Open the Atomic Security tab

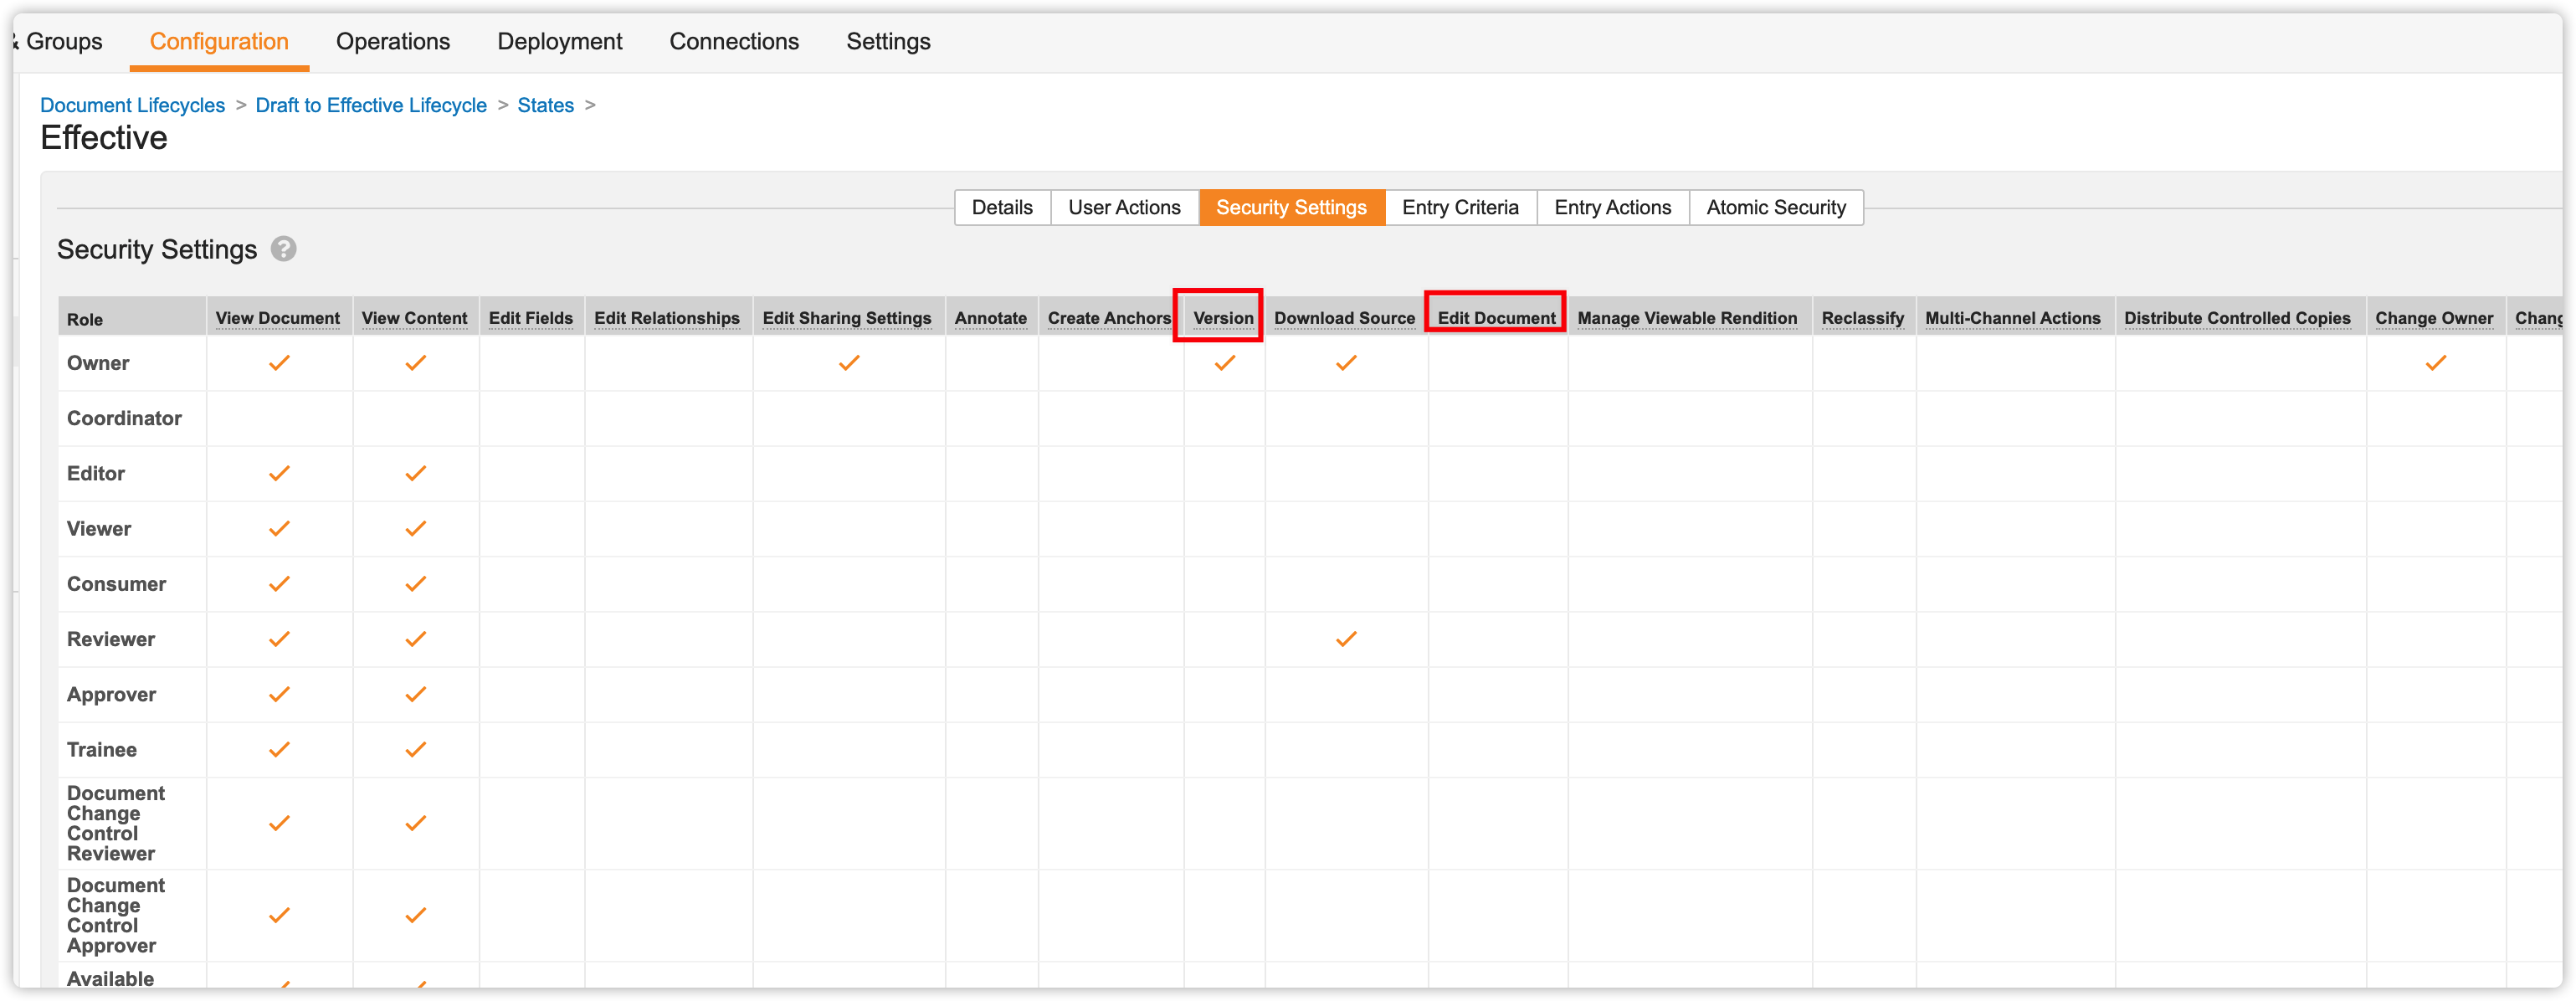pyautogui.click(x=1775, y=207)
